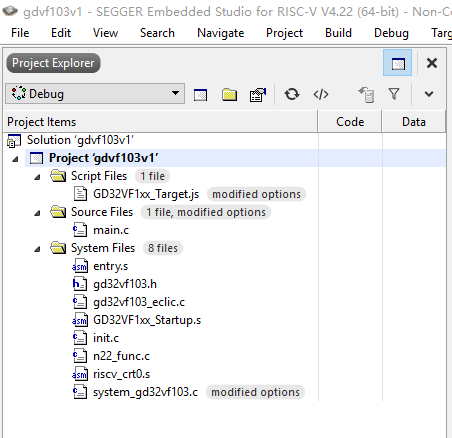Screen dimensions: 452x438
Task: Select the System Files folder label
Action: 103,248
